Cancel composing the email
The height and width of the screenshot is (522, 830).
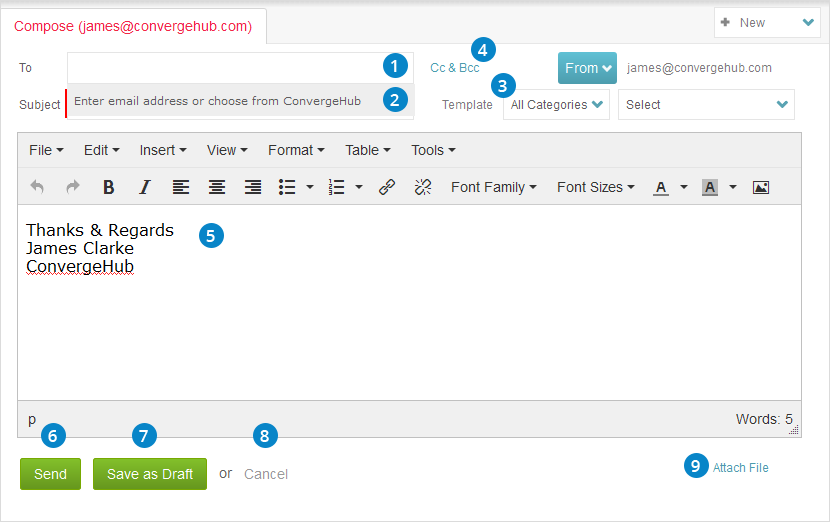(266, 474)
